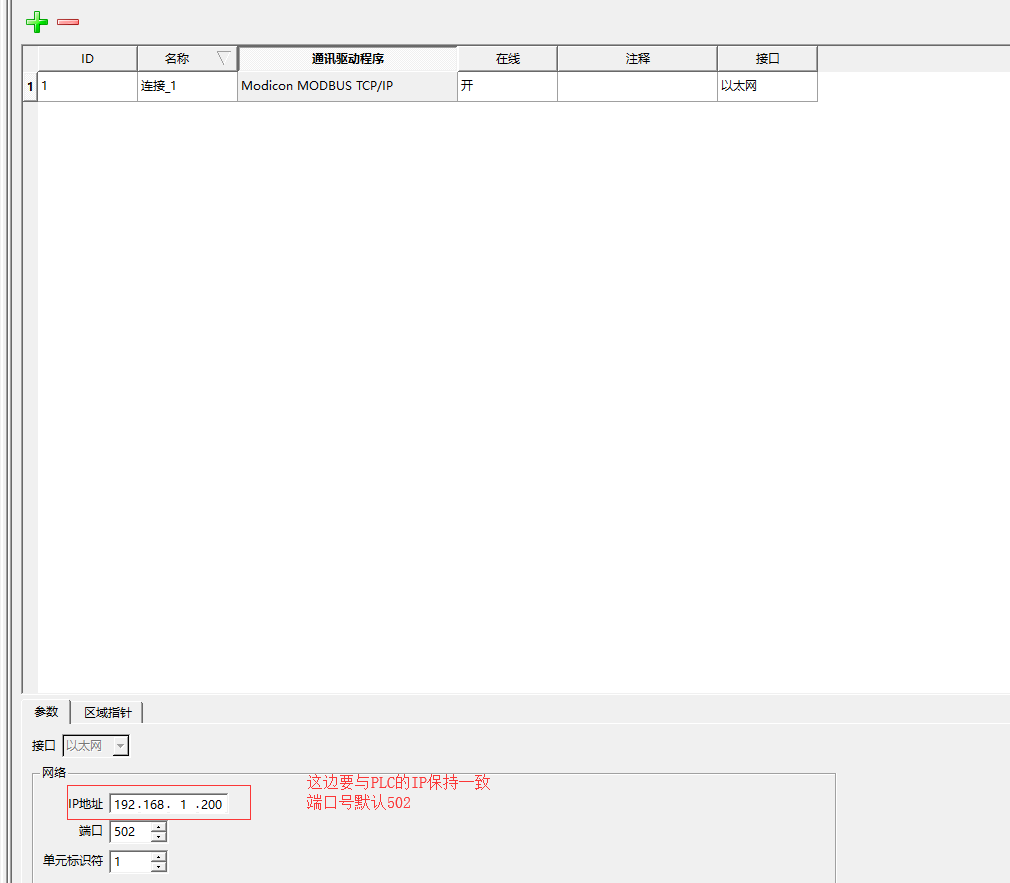Viewport: 1010px width, 883px height.
Task: Click the empty 注释 cell of 连接_1
Action: [638, 86]
